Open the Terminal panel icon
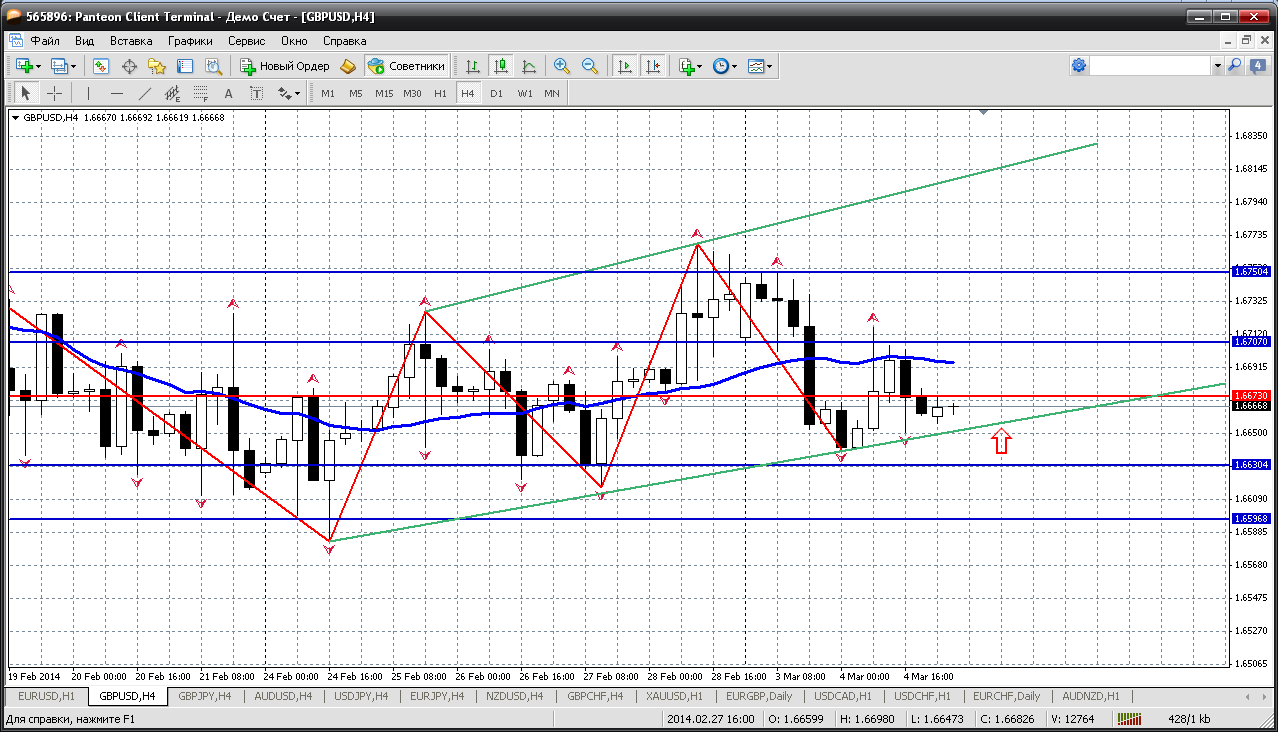This screenshot has height=732, width=1278. click(185, 66)
